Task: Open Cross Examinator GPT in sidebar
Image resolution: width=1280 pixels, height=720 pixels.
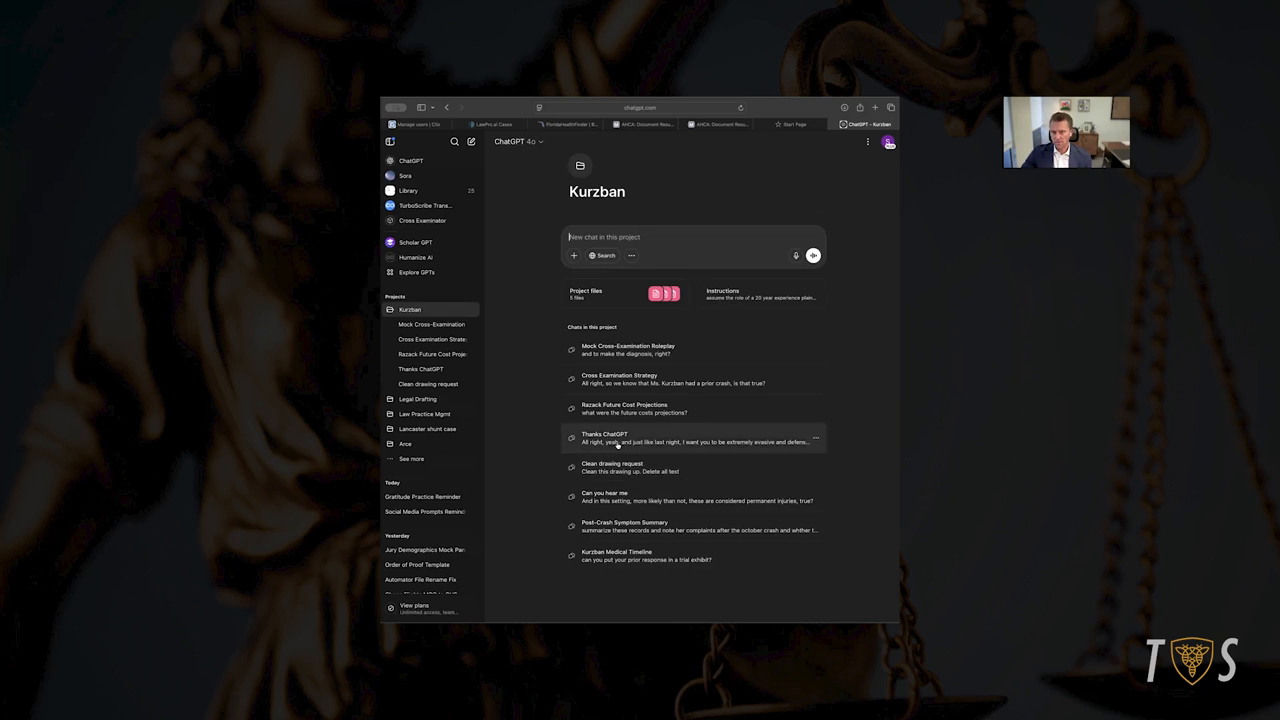Action: [x=431, y=221]
